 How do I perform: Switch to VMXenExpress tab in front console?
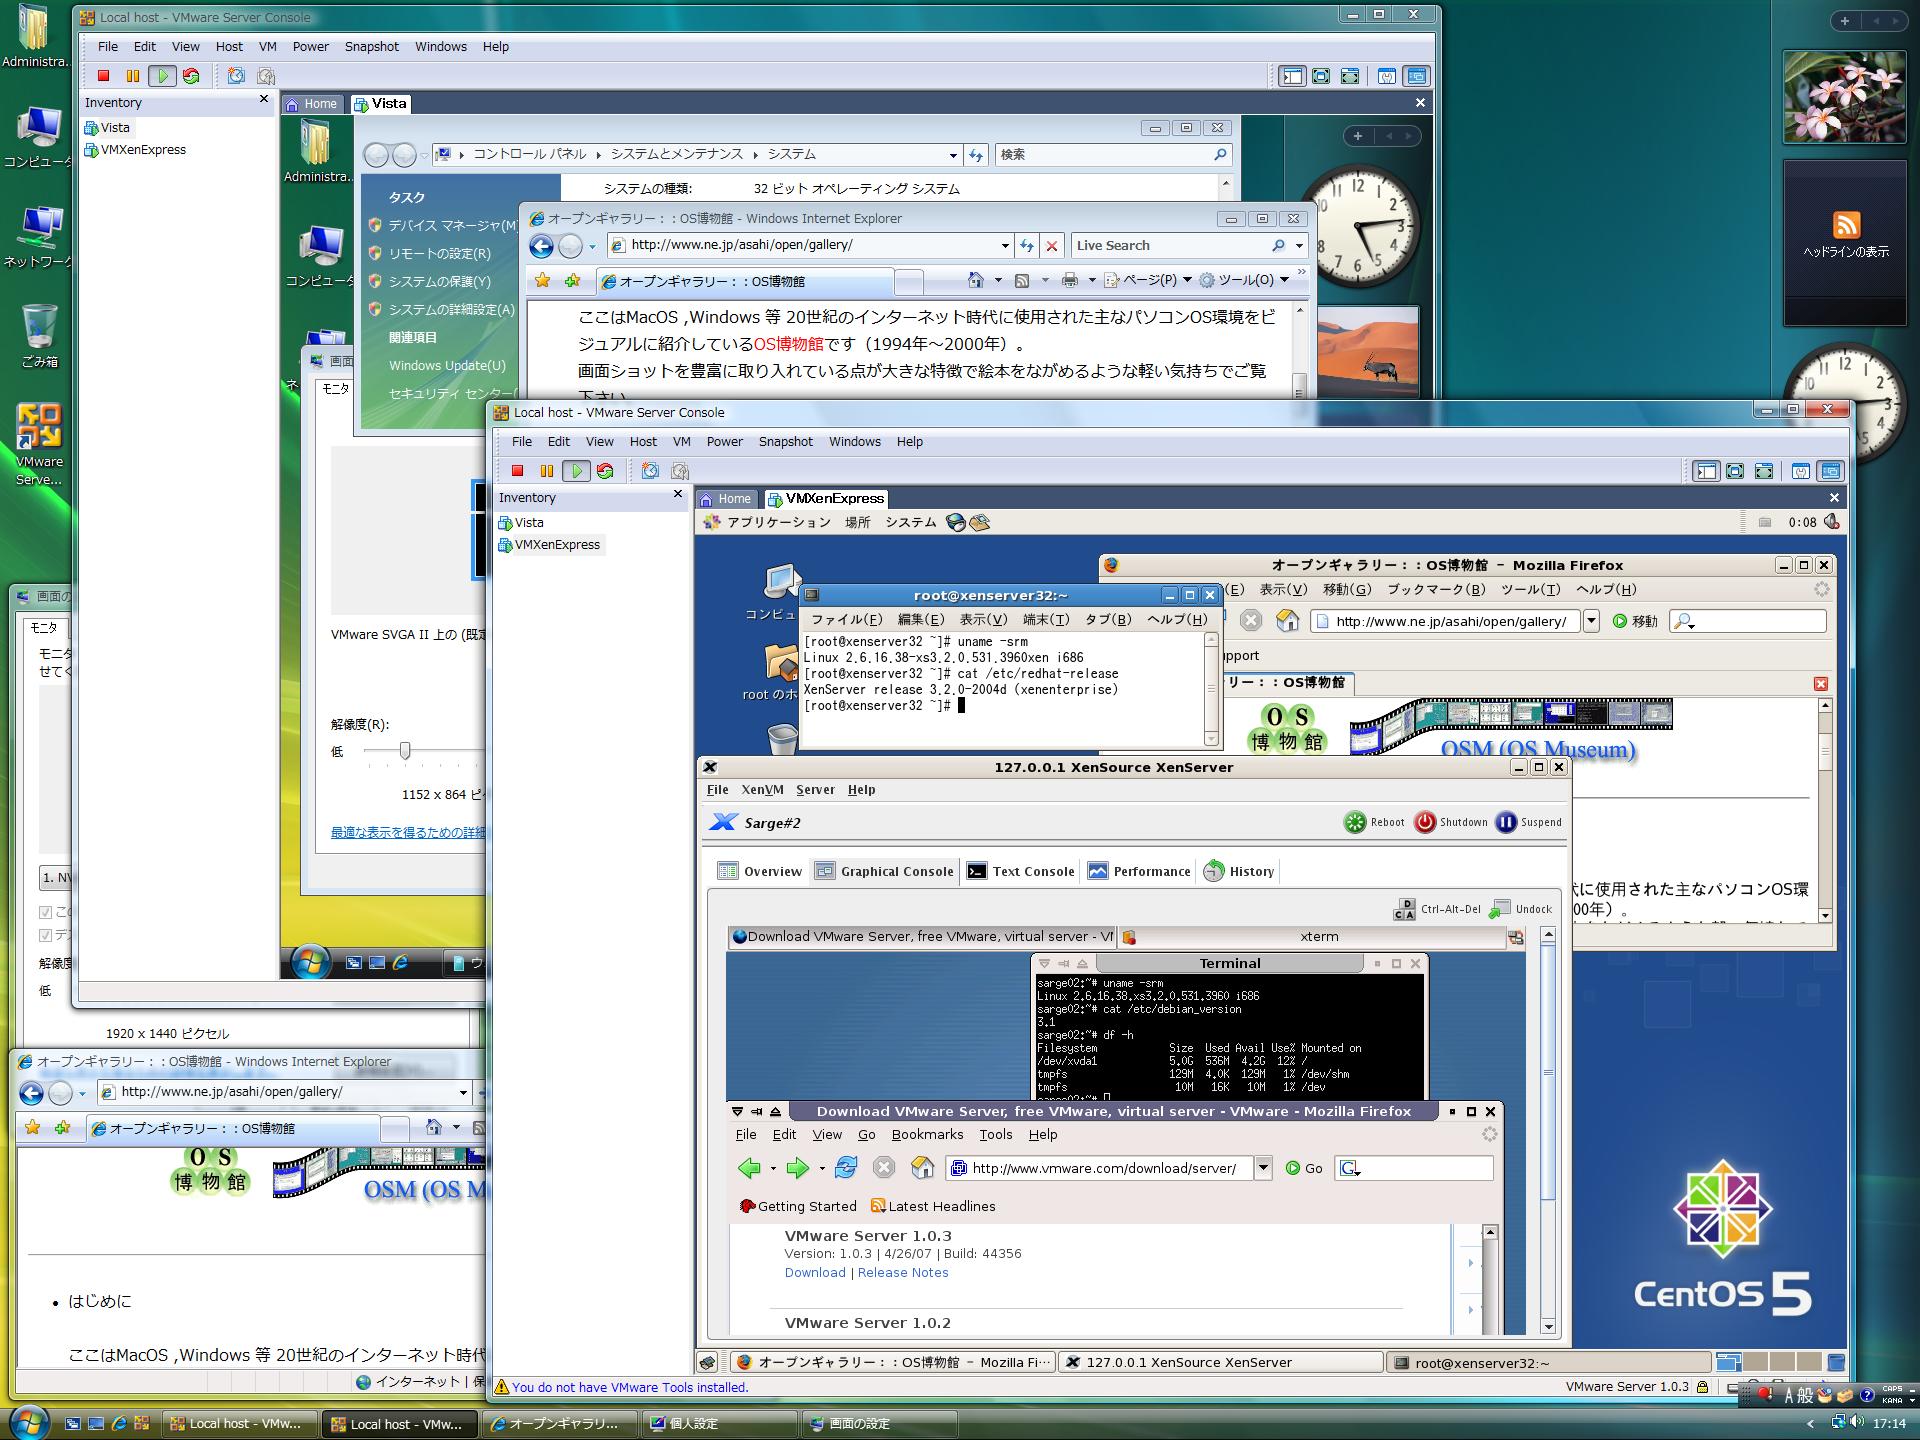(826, 499)
